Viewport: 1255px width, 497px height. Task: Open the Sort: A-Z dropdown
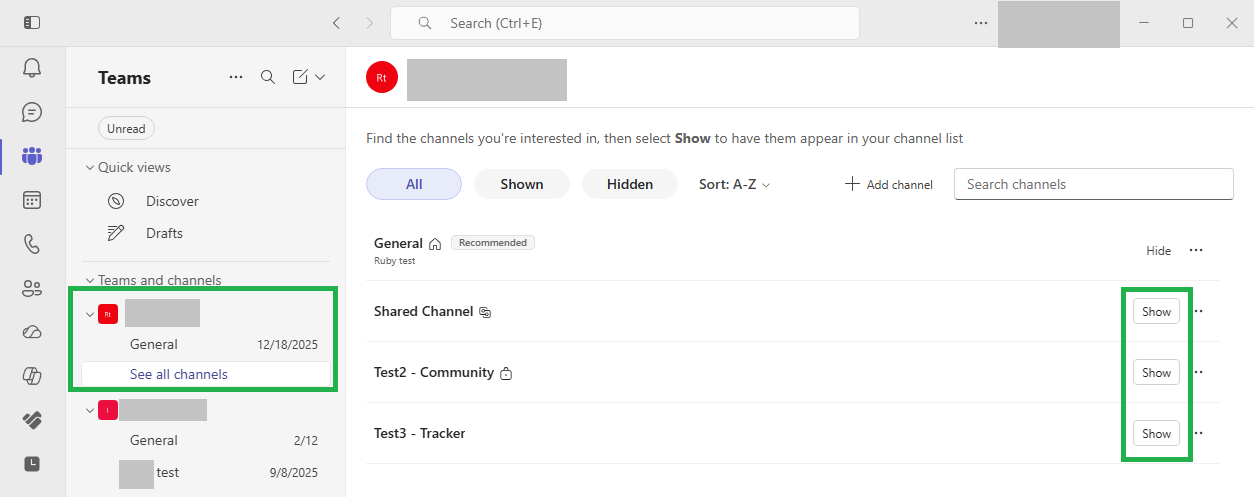[734, 184]
